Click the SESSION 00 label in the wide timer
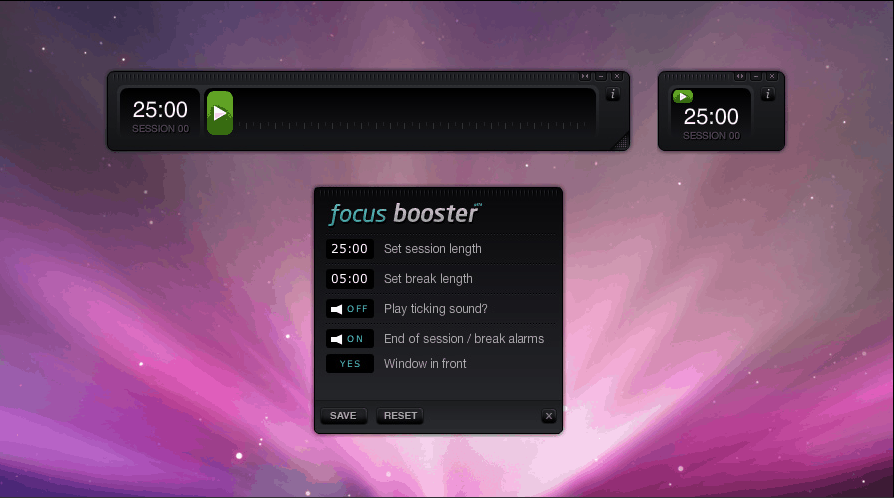 [x=160, y=129]
